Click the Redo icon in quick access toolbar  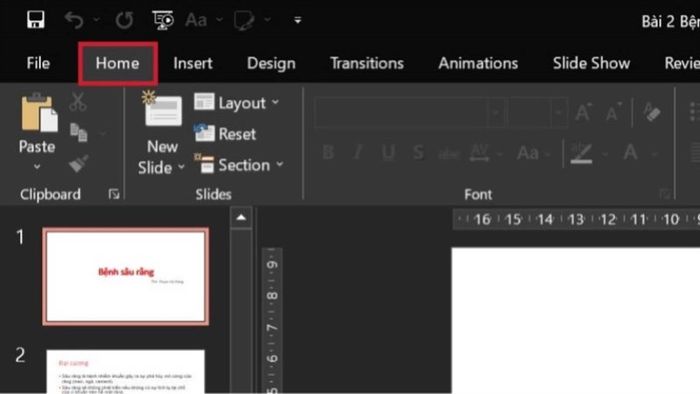click(x=124, y=20)
